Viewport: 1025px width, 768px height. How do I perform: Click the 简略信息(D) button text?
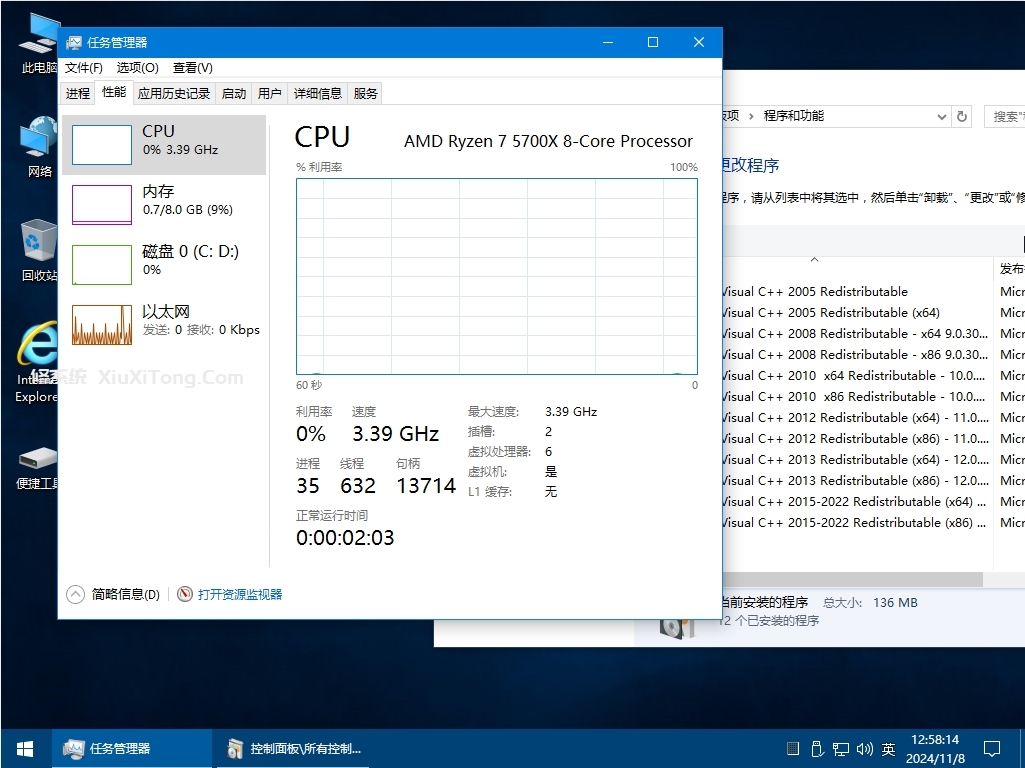click(126, 594)
